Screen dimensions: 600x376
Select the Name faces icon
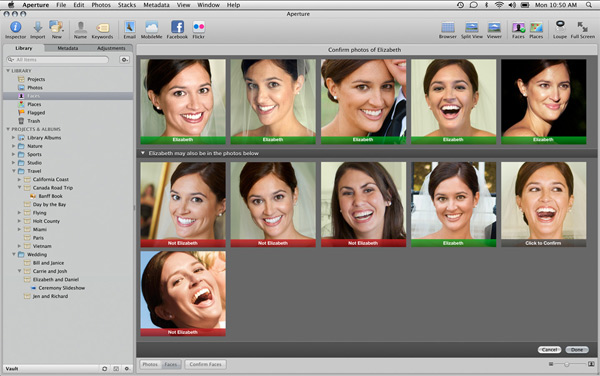point(80,27)
